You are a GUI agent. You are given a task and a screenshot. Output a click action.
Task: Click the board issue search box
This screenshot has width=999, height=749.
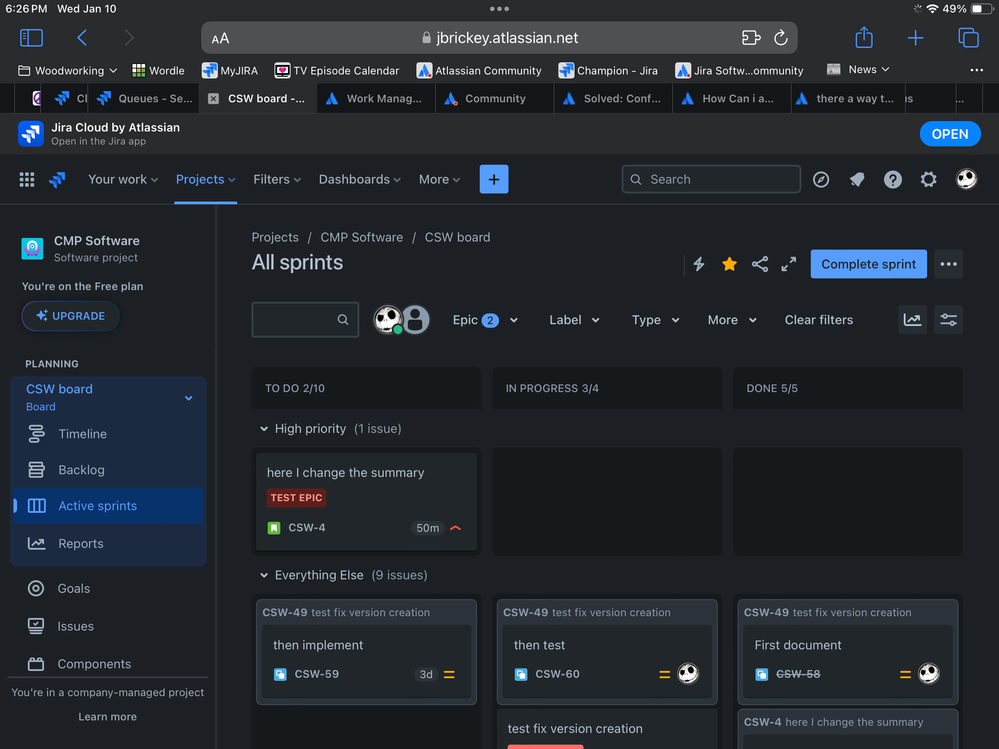point(305,320)
